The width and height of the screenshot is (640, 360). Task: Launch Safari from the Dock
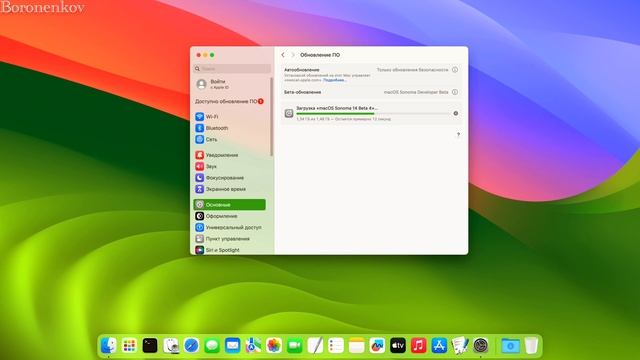coord(191,346)
